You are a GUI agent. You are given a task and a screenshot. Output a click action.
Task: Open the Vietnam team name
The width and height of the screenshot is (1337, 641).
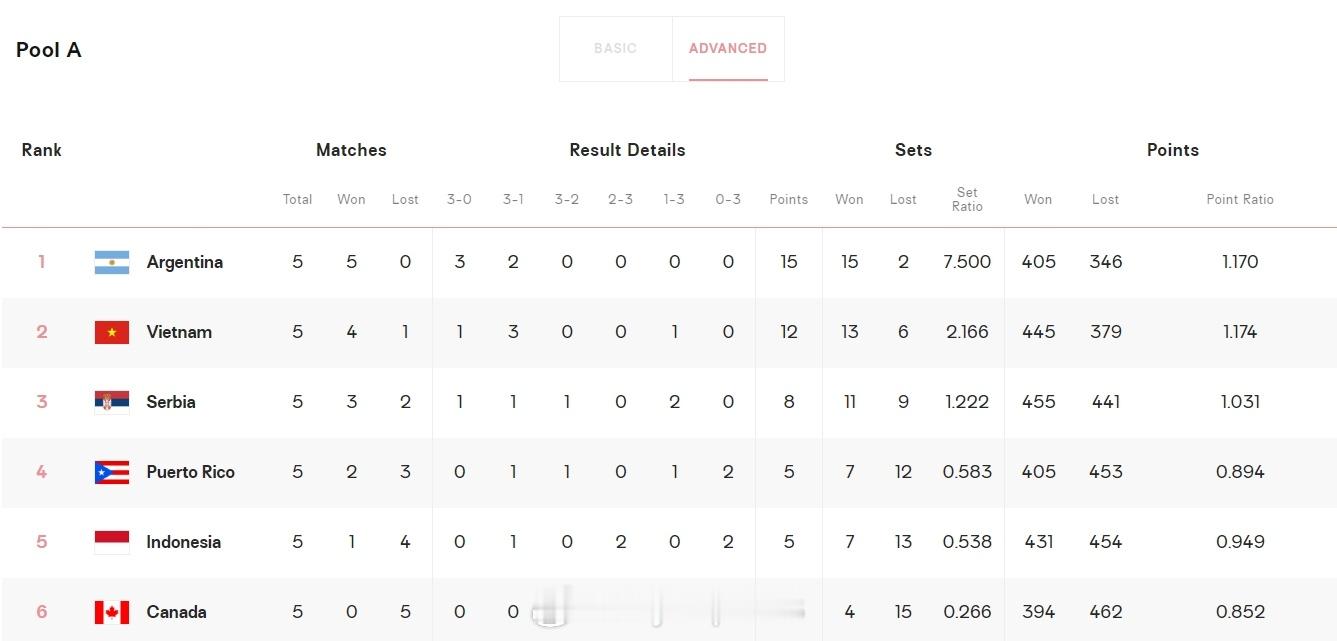pos(179,332)
